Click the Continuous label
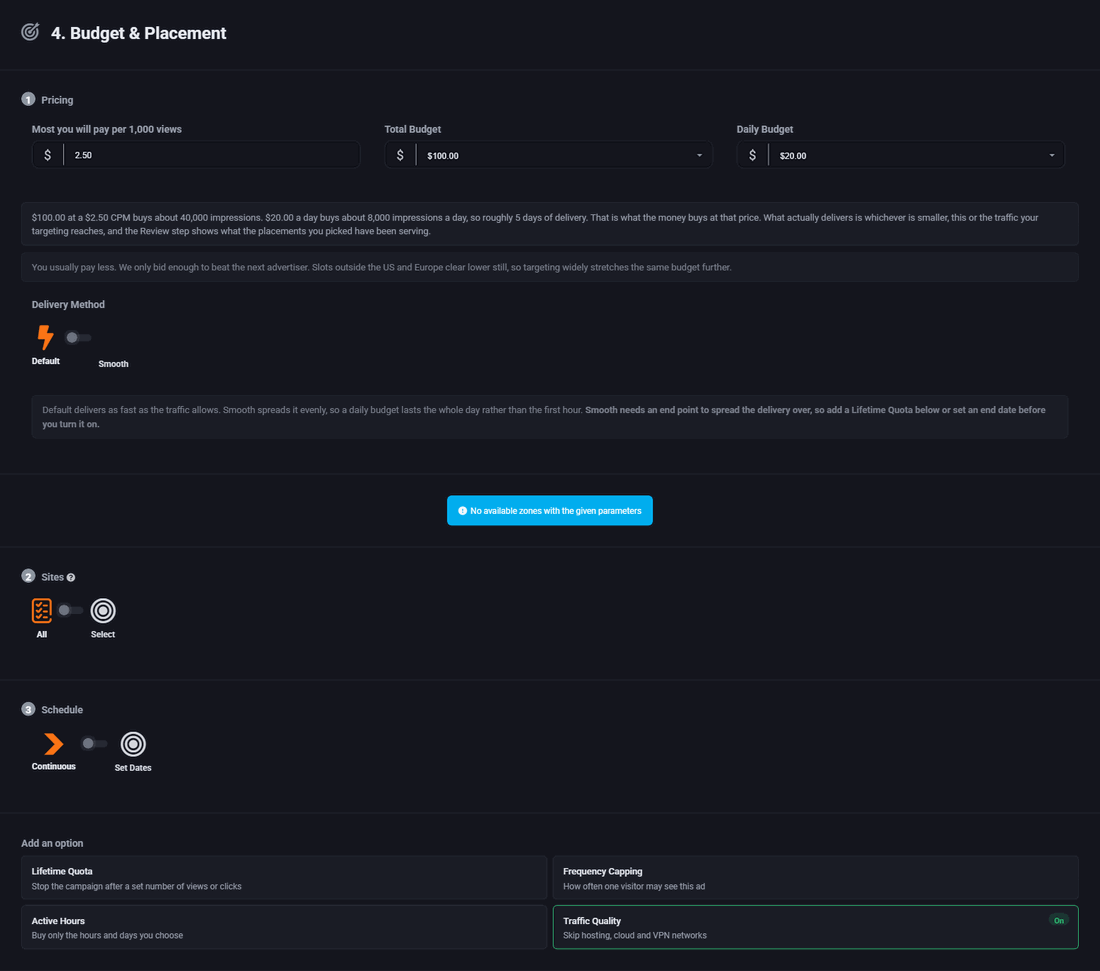 click(53, 767)
